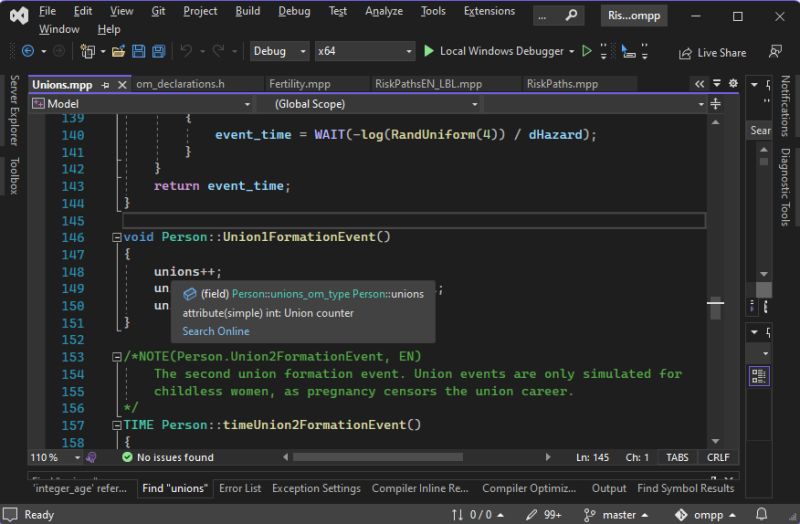Collapse the timeUnion2FormationEvent function block
Image resolution: width=800 pixels, height=524 pixels.
(116, 425)
